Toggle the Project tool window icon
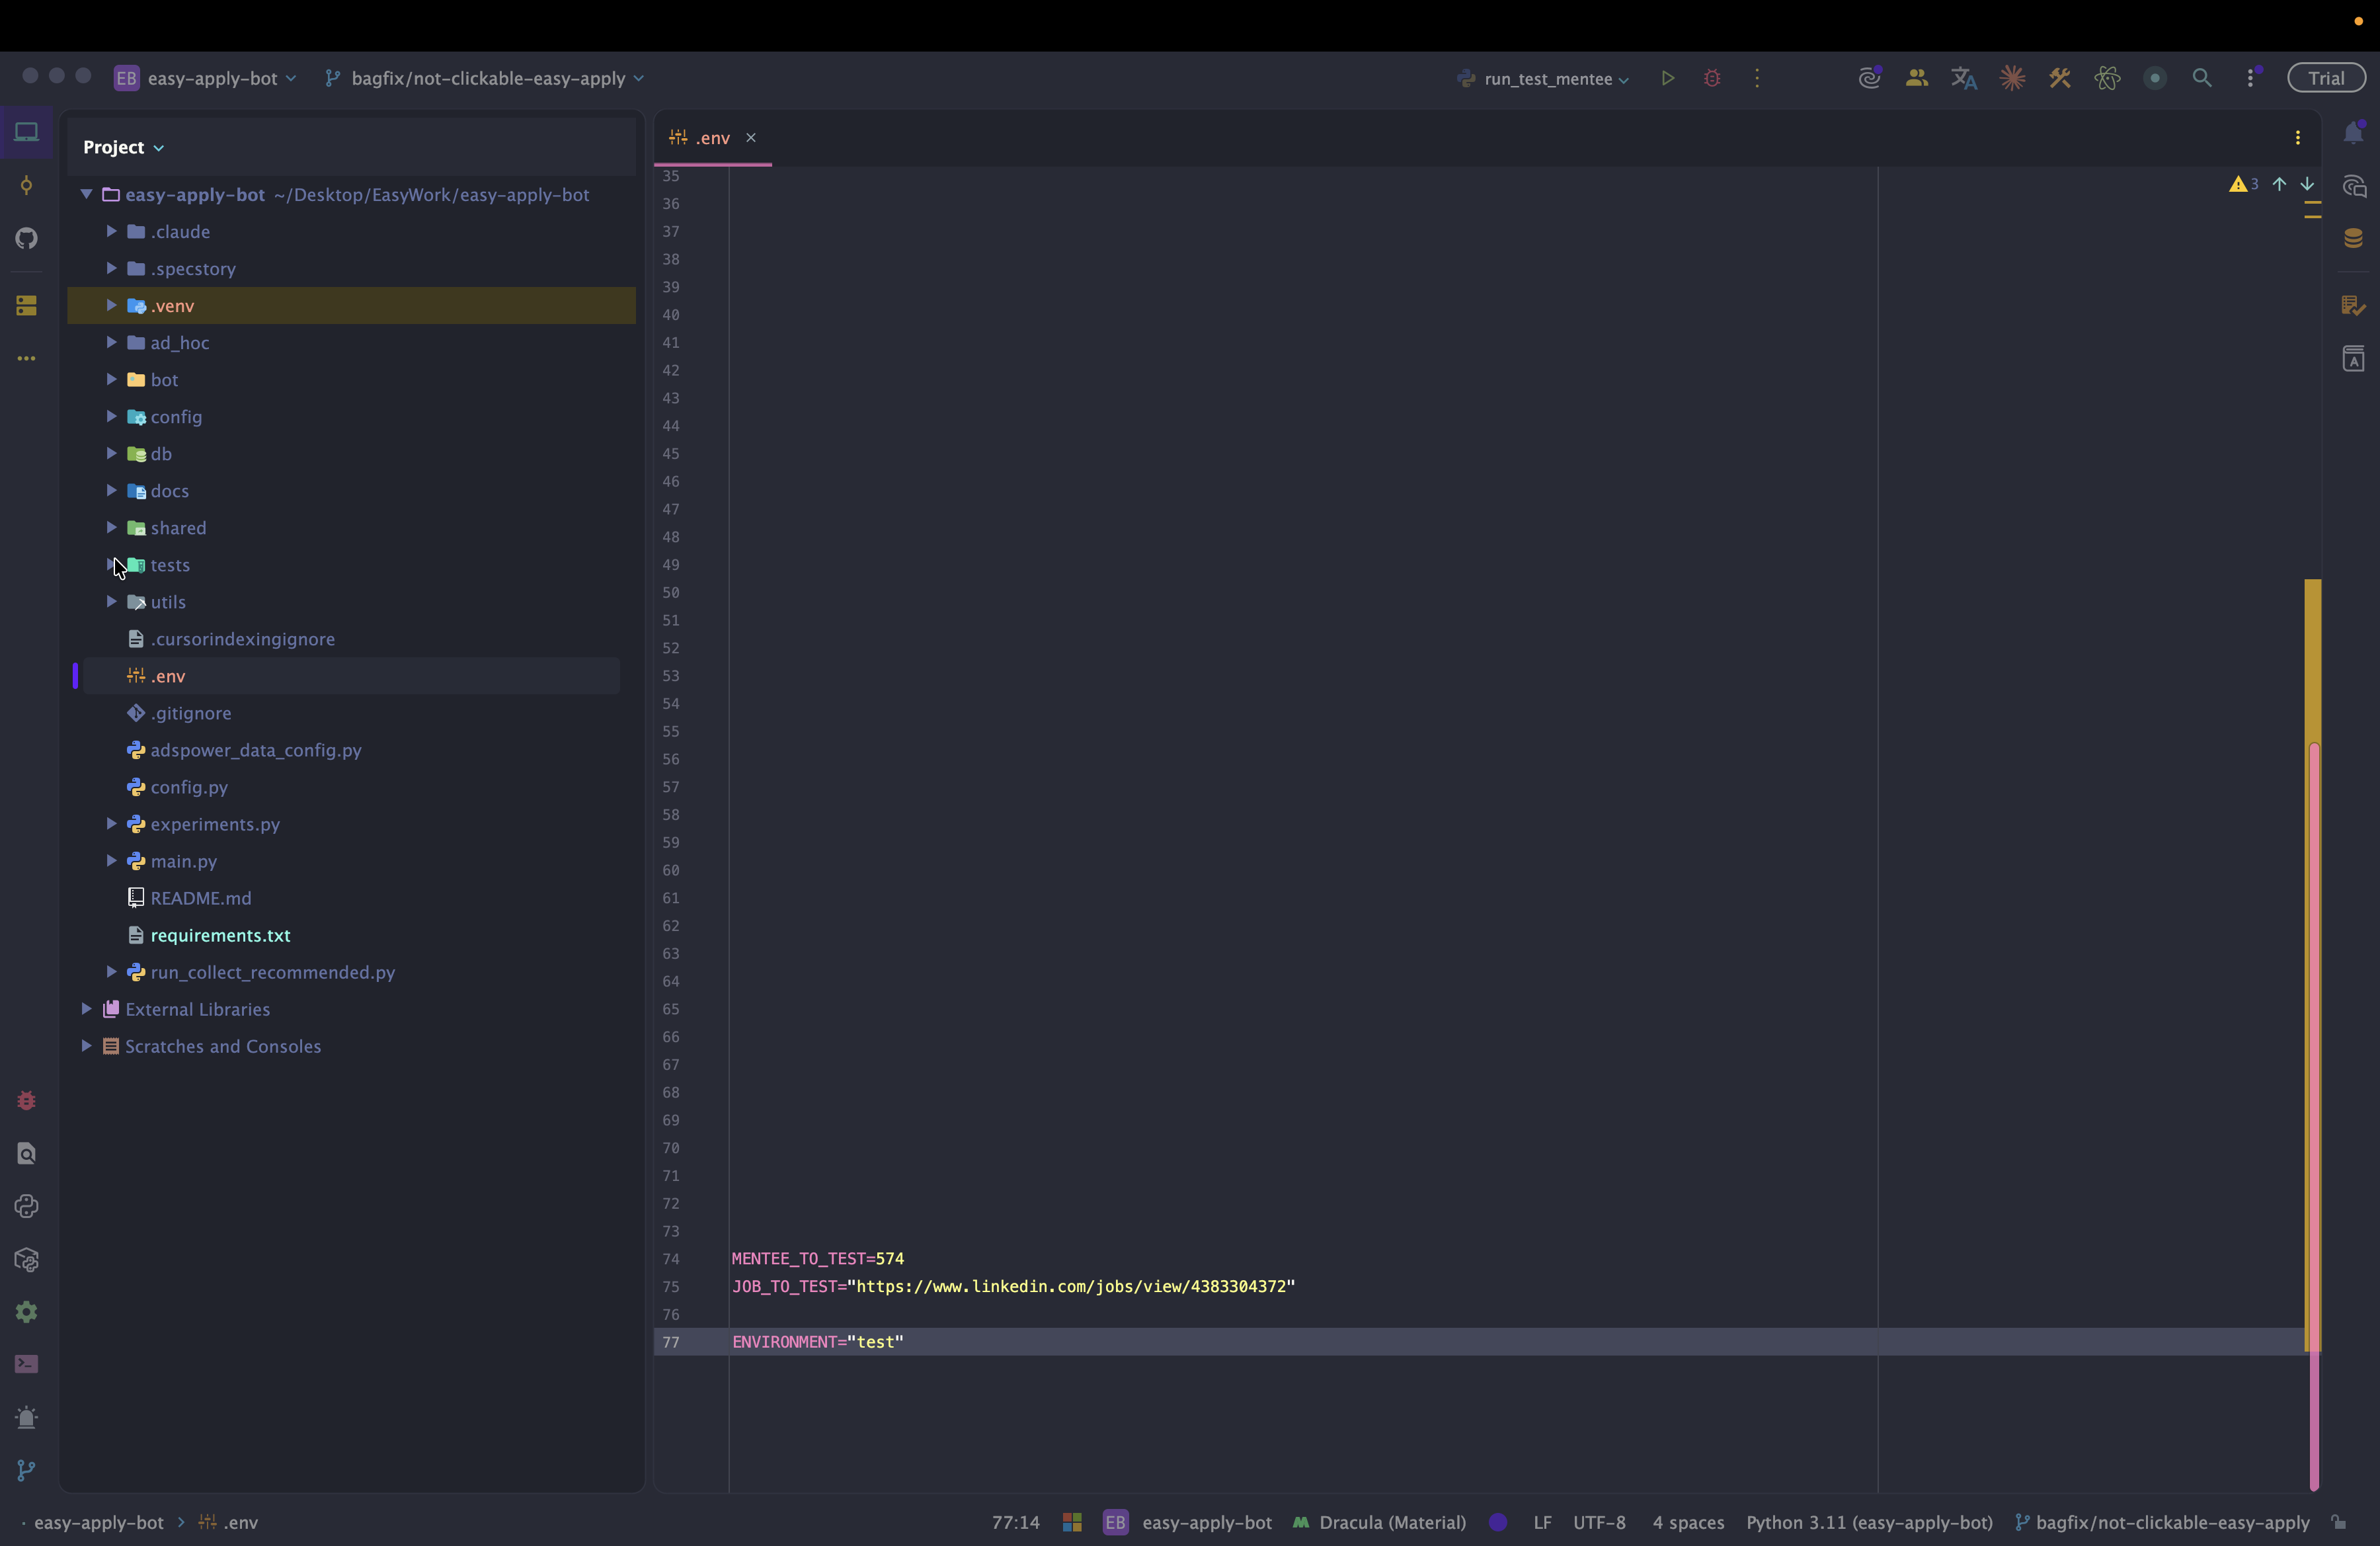This screenshot has height=1546, width=2380. click(27, 132)
